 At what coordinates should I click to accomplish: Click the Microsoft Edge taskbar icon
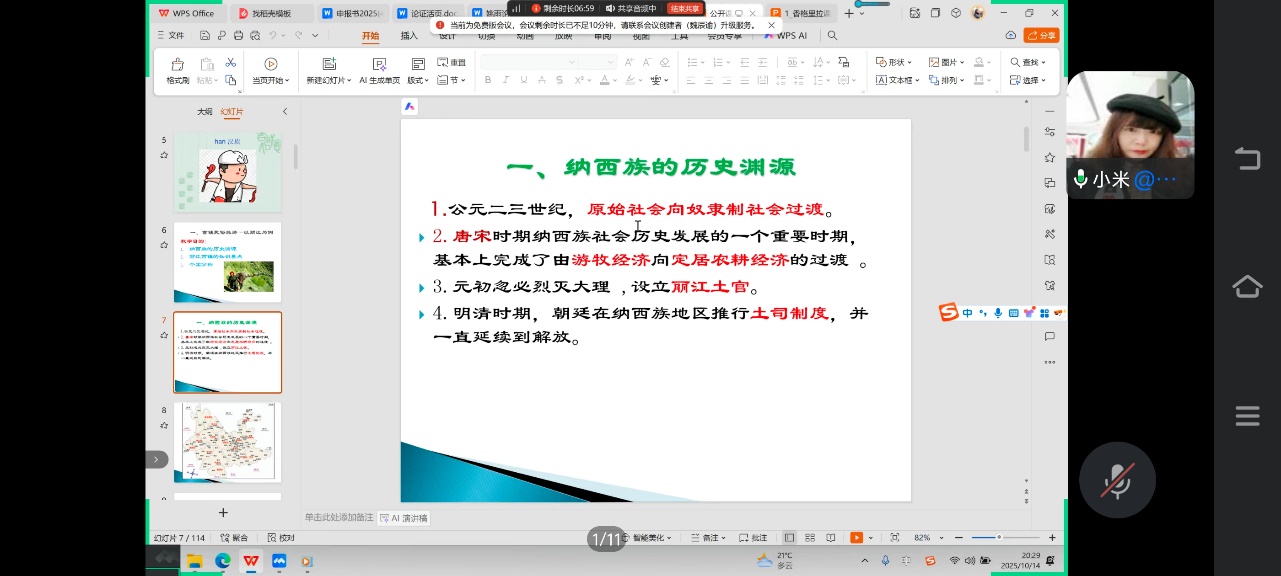222,561
